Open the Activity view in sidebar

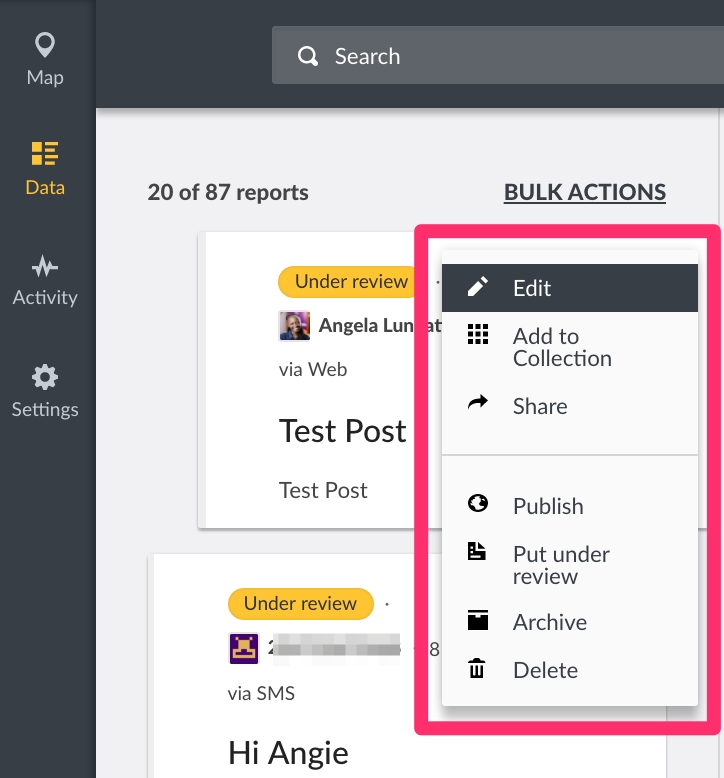click(x=45, y=280)
